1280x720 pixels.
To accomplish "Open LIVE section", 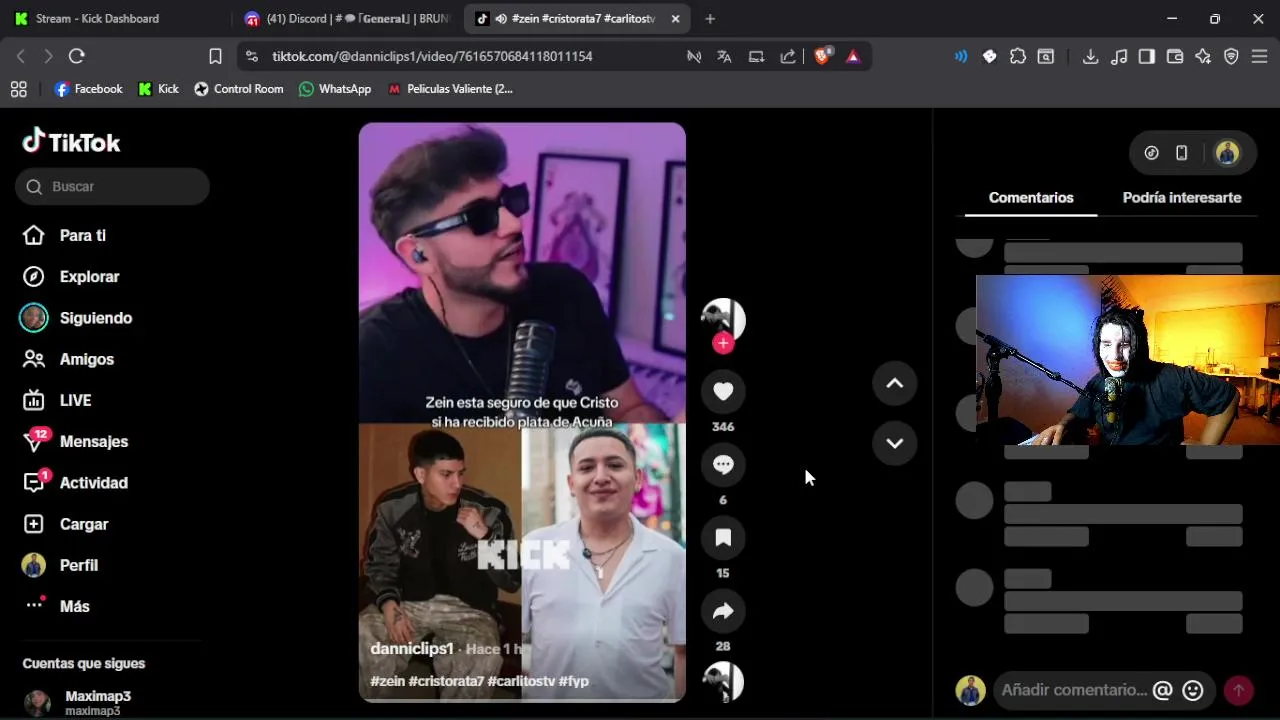I will coord(56,400).
